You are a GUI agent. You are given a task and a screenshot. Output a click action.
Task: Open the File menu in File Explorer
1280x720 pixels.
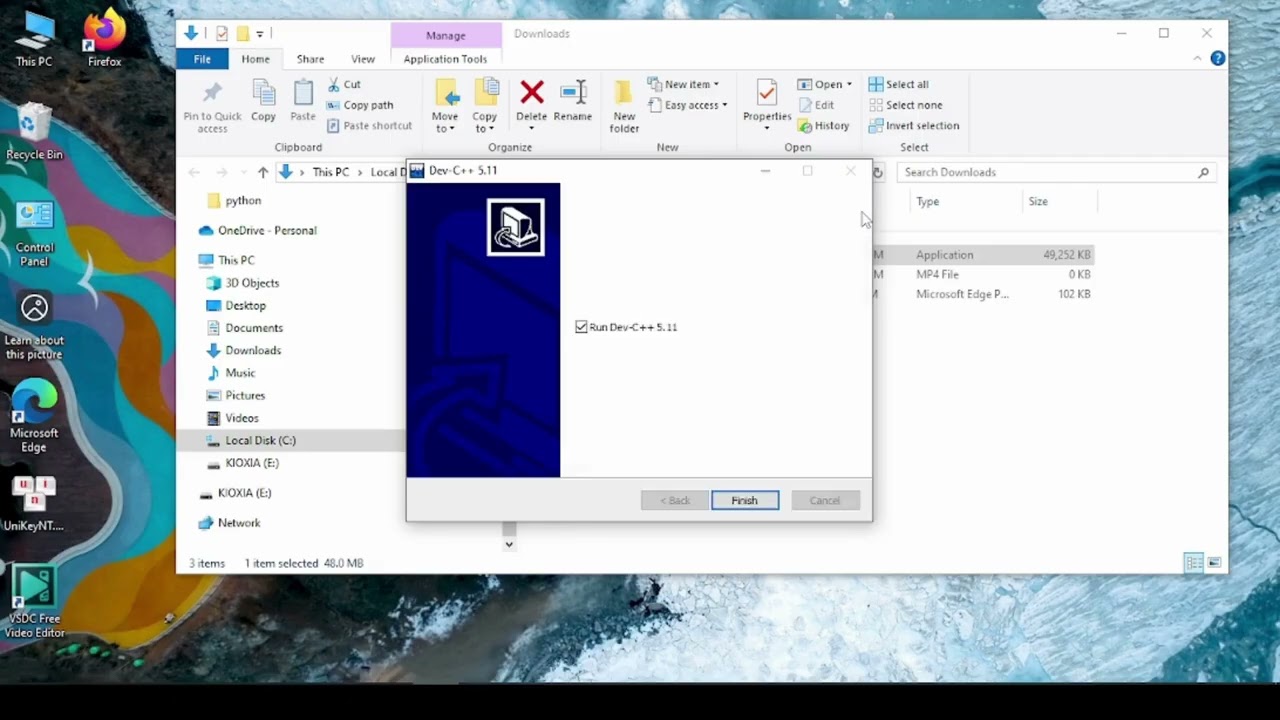pos(202,59)
